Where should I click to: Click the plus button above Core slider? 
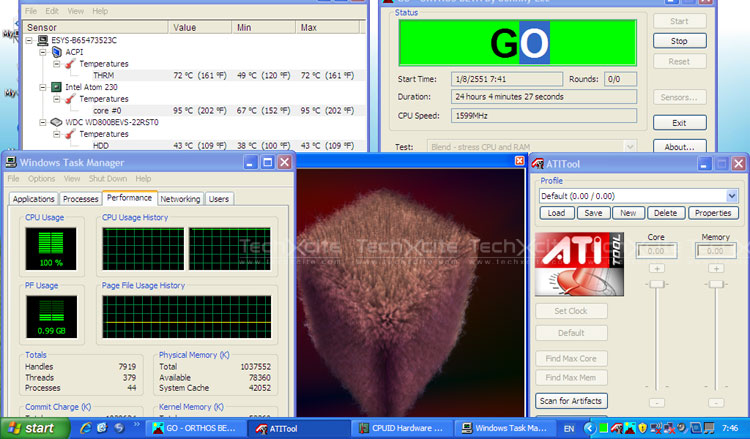657,269
